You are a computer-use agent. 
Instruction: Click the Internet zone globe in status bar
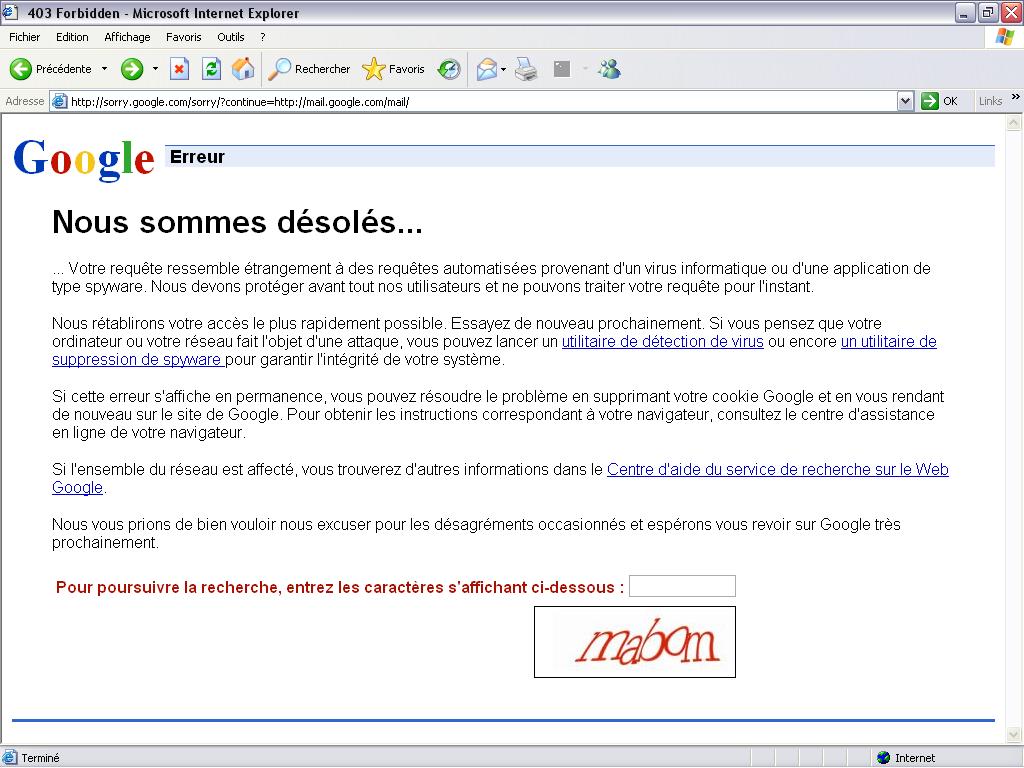pyautogui.click(x=884, y=758)
